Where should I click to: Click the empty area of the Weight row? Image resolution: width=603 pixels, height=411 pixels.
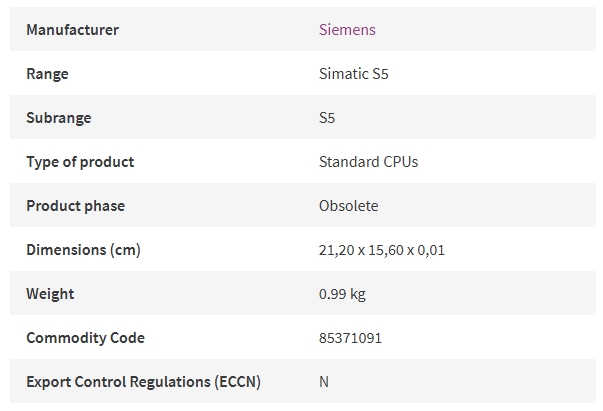[481, 293]
